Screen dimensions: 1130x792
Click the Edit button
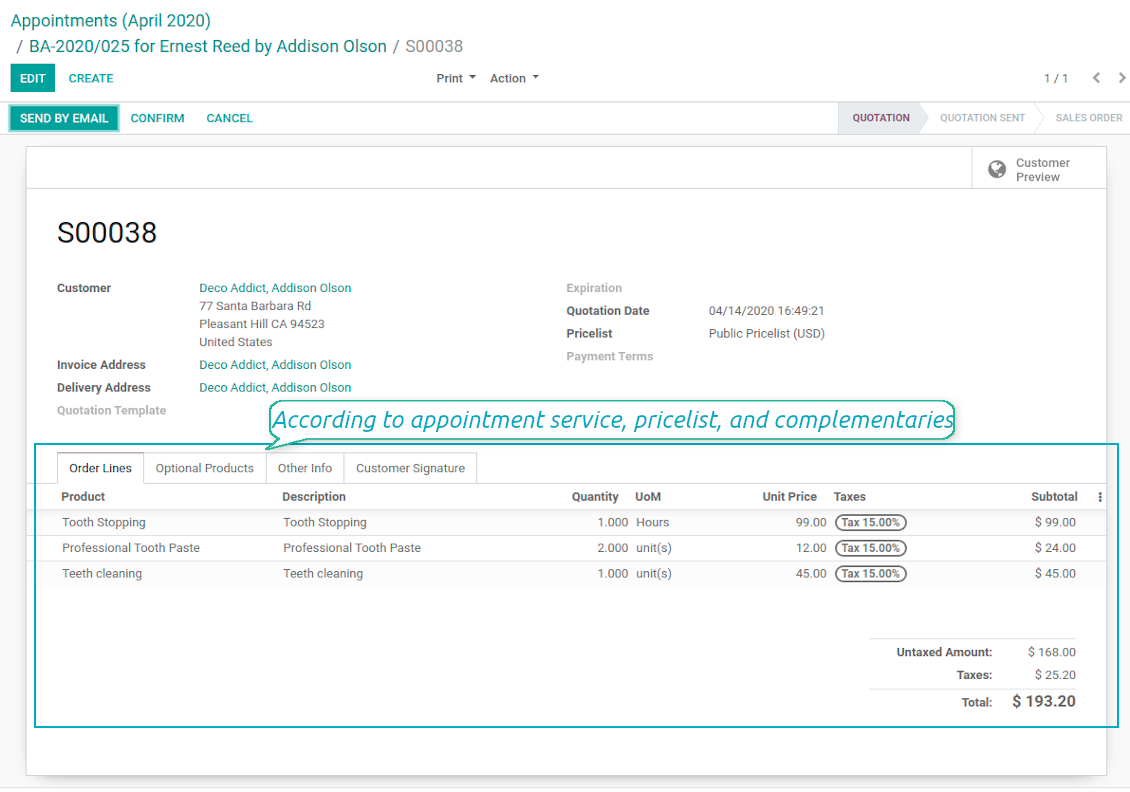(x=32, y=78)
